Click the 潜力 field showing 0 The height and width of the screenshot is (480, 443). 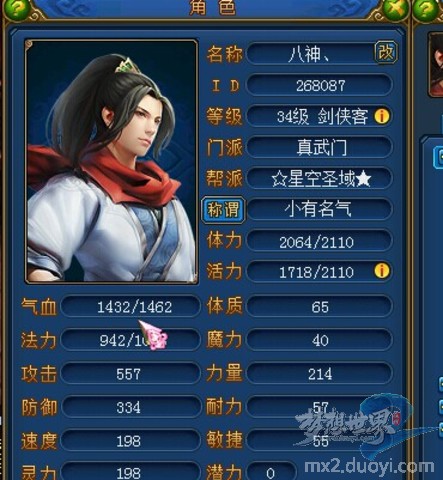[x=271, y=472]
